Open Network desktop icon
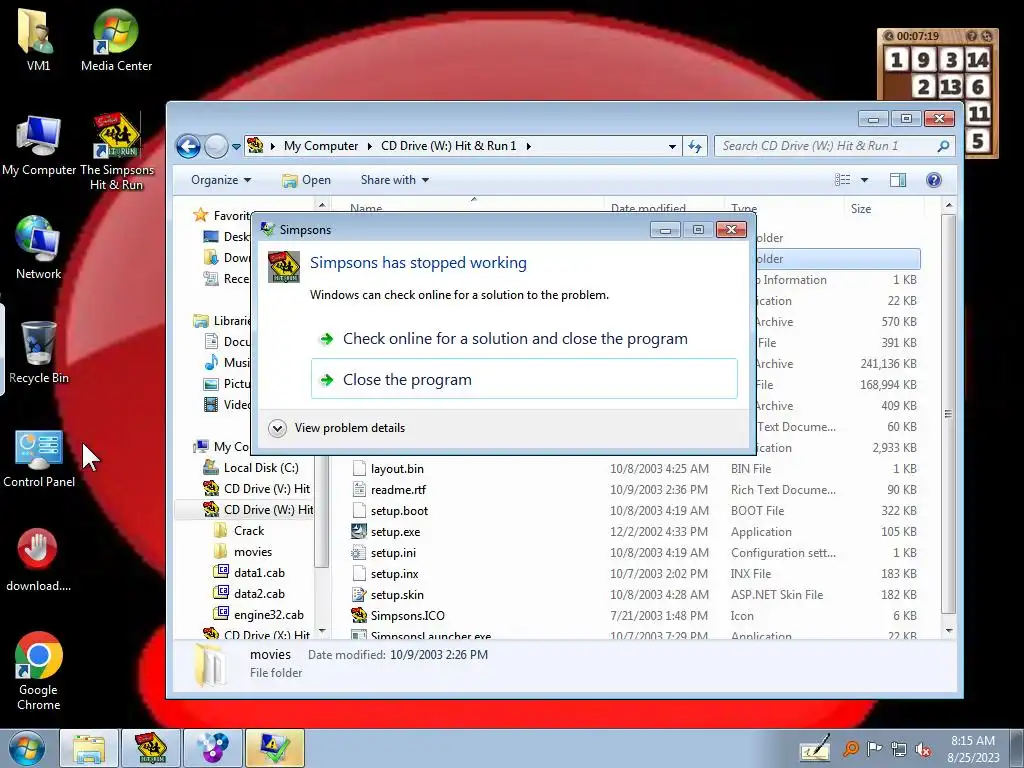The image size is (1024, 768). 38,247
